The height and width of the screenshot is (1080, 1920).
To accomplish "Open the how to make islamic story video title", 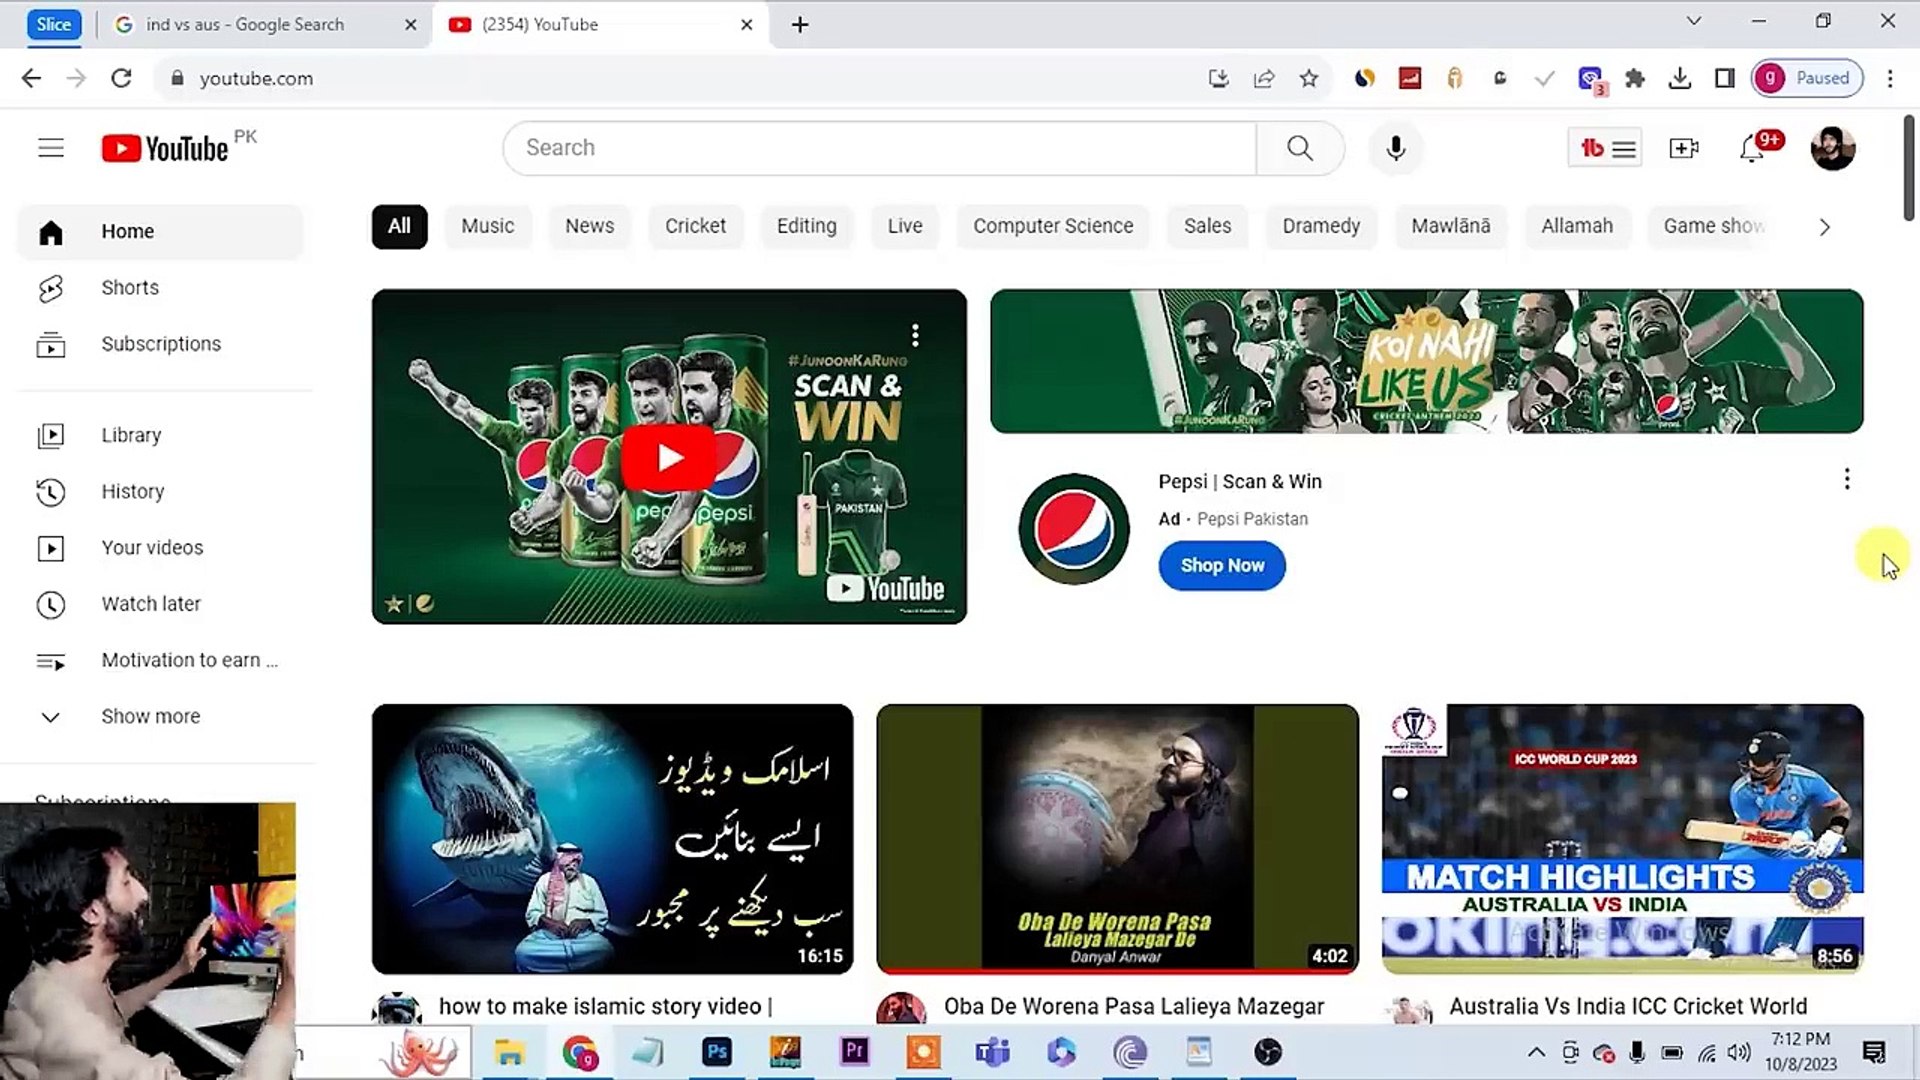I will pos(605,1006).
